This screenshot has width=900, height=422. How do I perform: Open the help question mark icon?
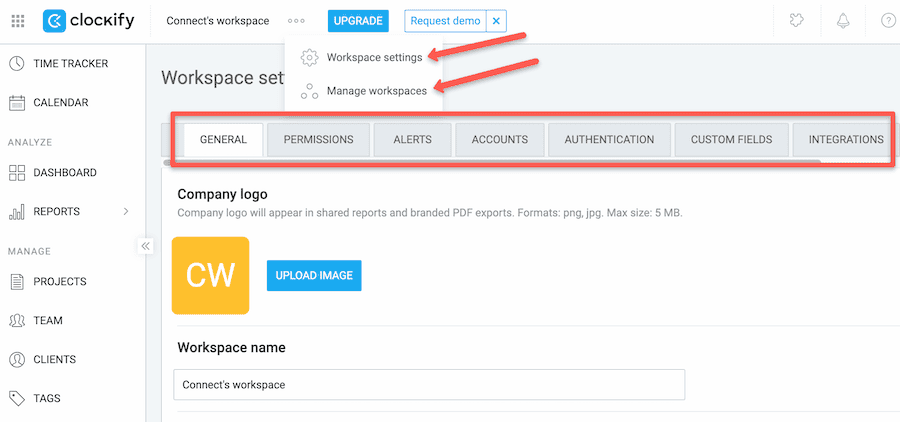click(x=888, y=21)
